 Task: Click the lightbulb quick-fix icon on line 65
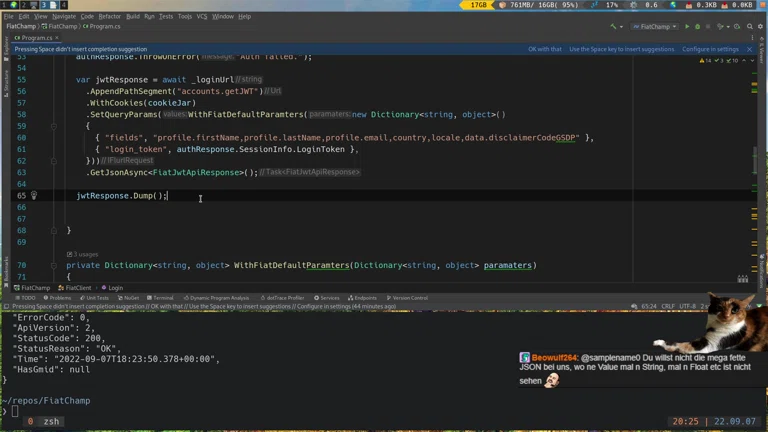(33, 196)
